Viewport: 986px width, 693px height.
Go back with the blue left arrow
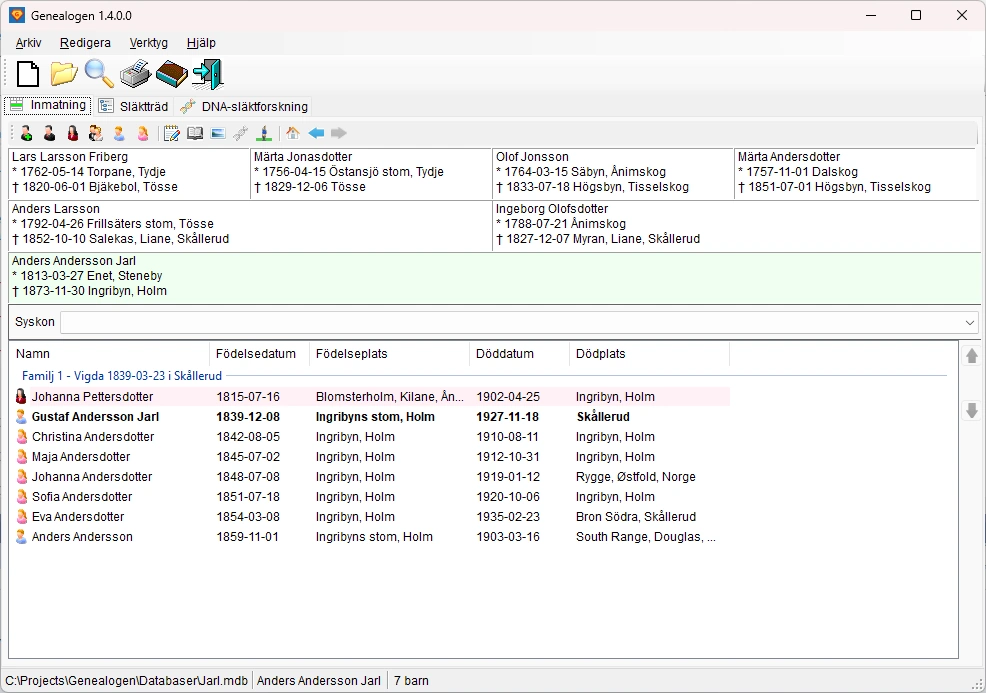316,133
